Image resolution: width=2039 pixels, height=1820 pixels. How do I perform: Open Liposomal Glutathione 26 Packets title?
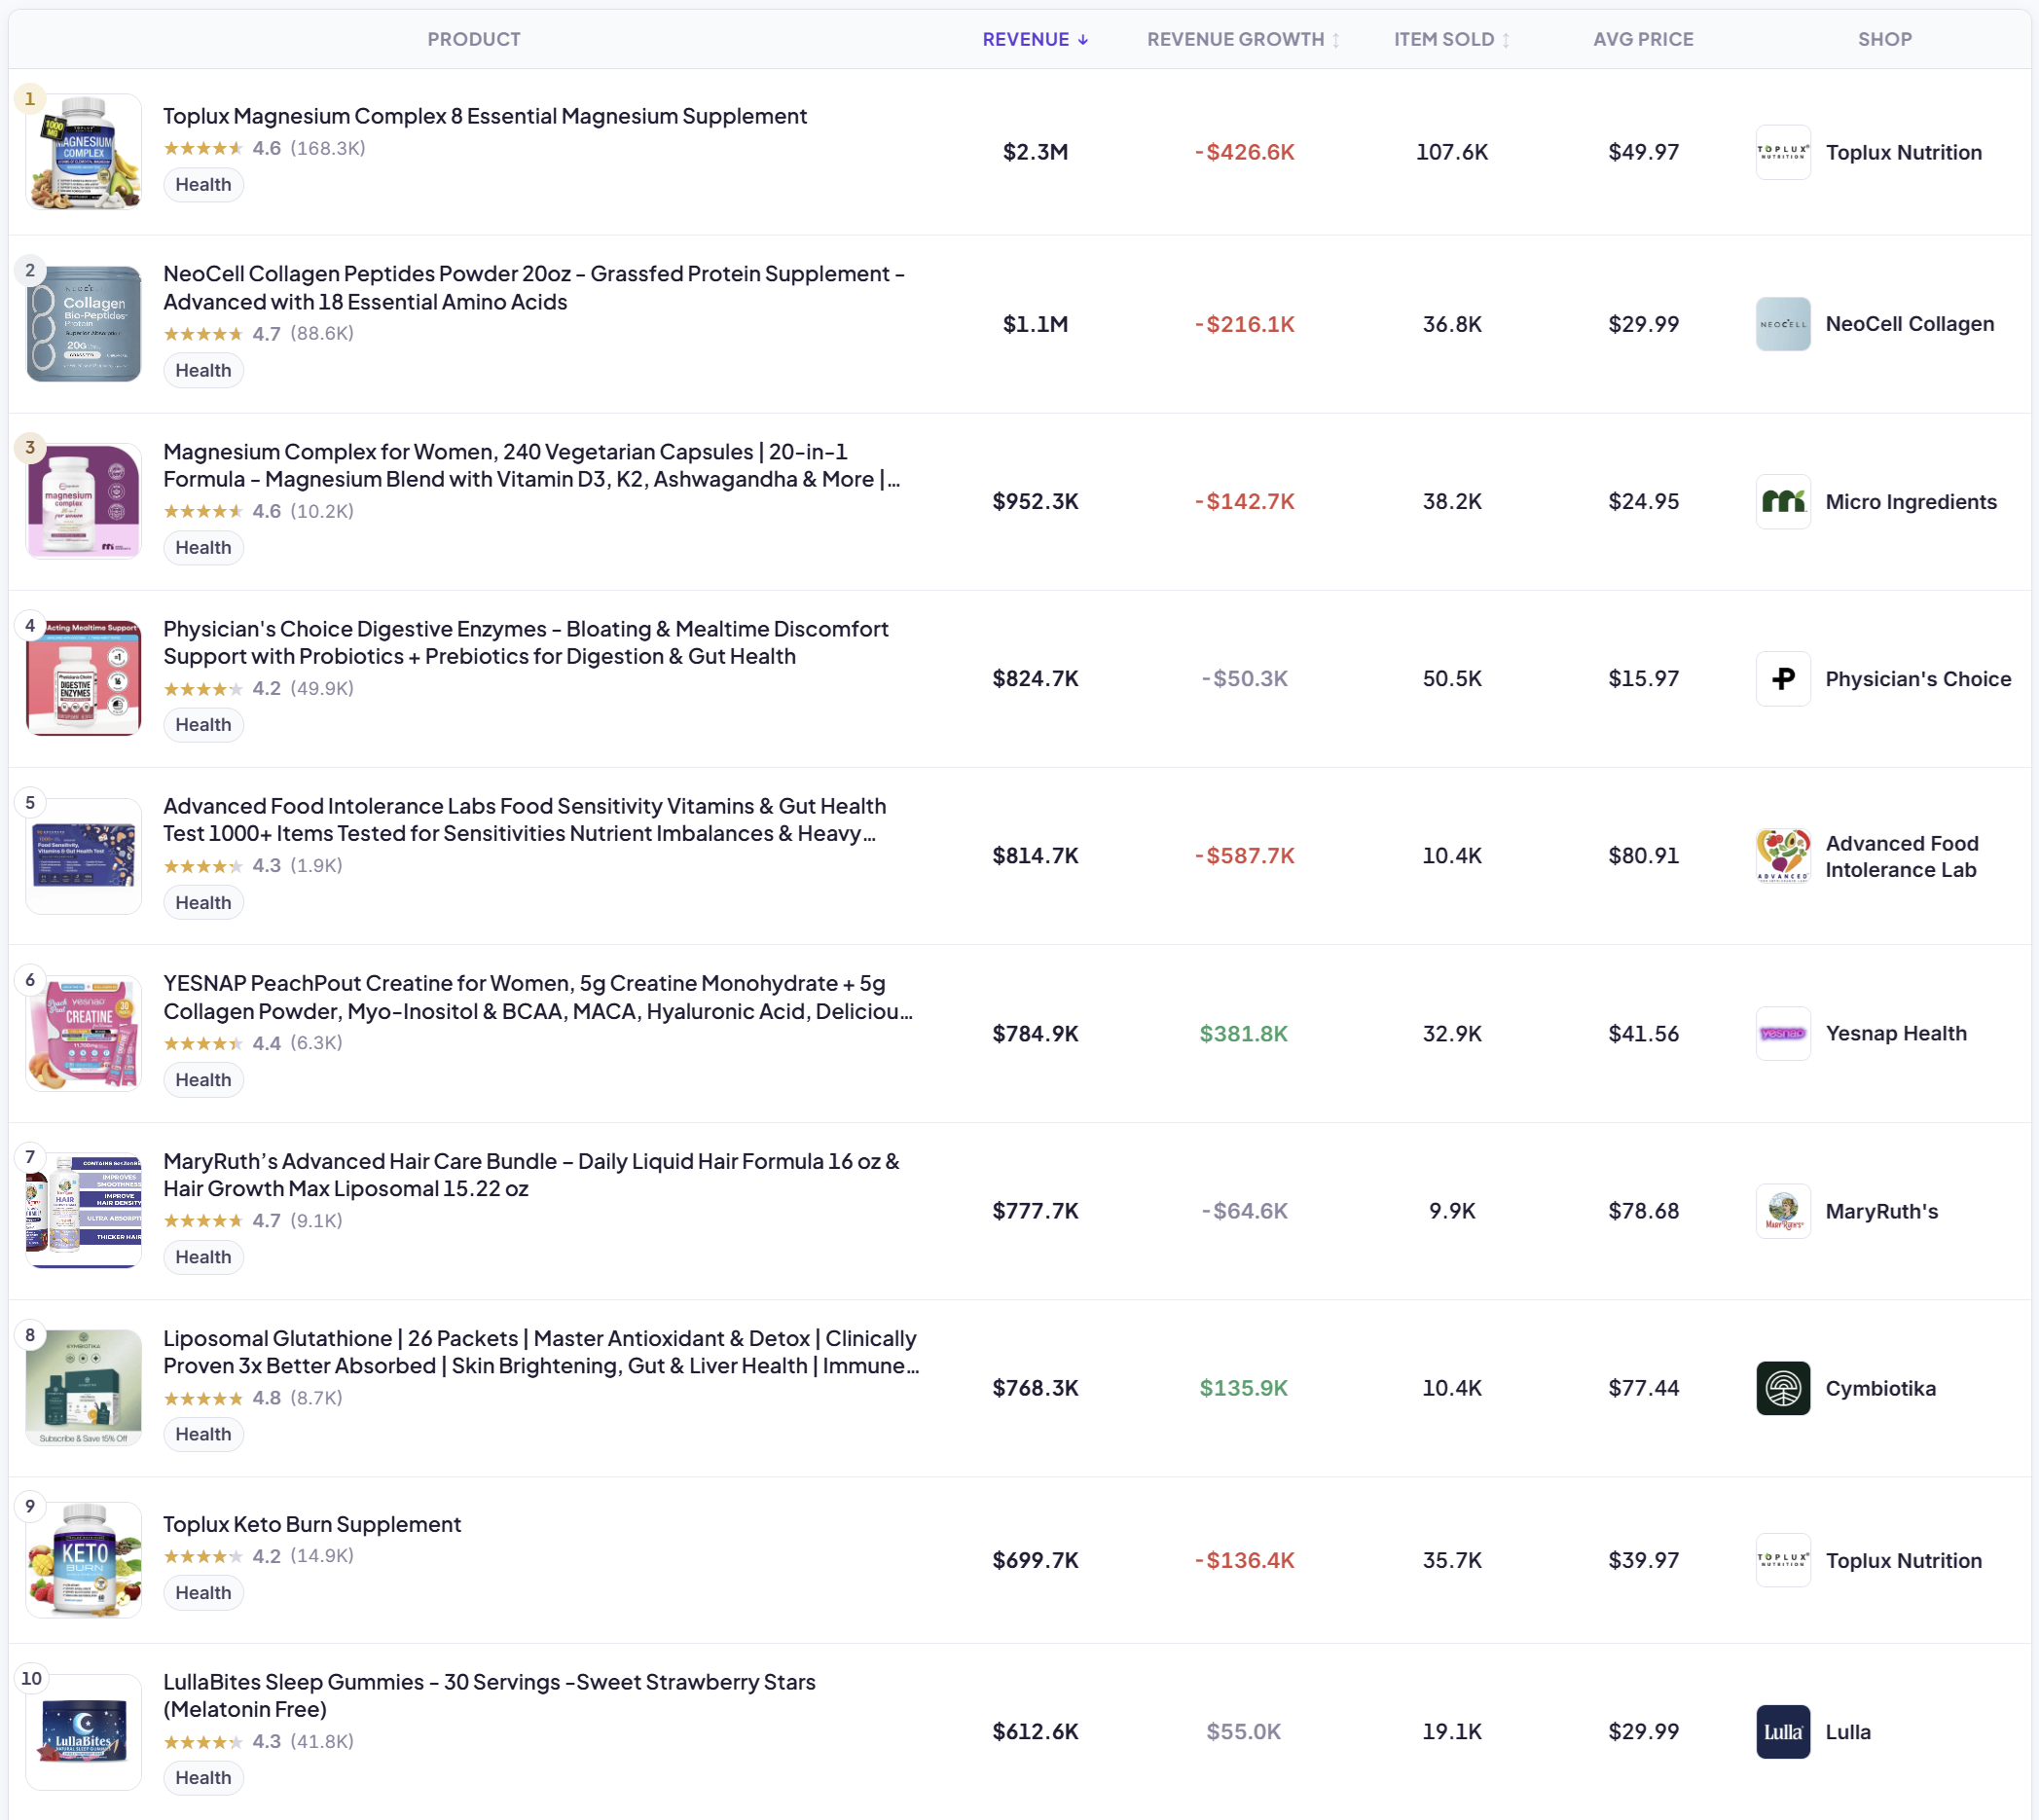coord(541,1352)
